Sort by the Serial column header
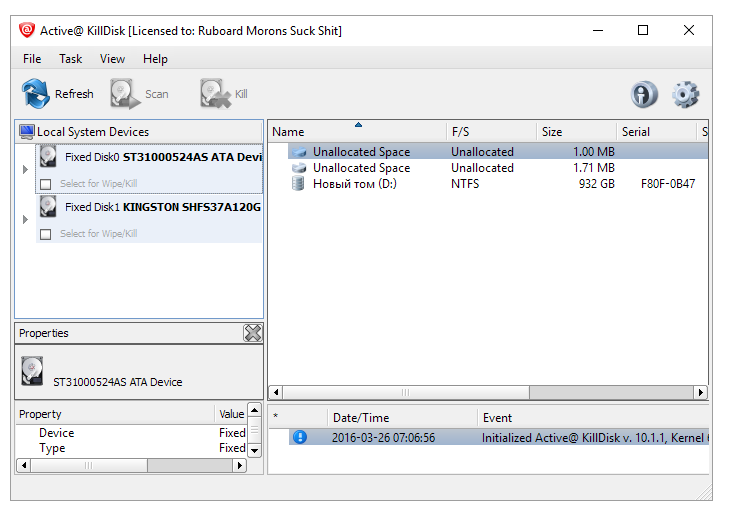 coord(656,132)
